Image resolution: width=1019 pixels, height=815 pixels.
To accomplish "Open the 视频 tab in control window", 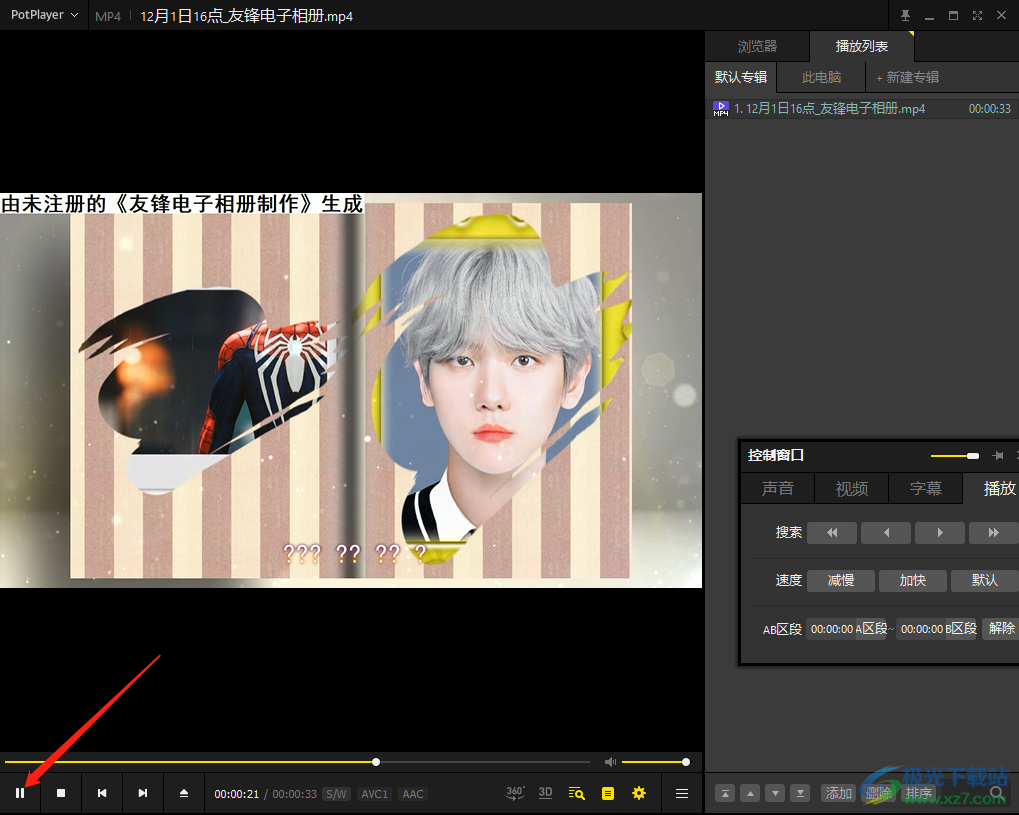I will [x=852, y=488].
